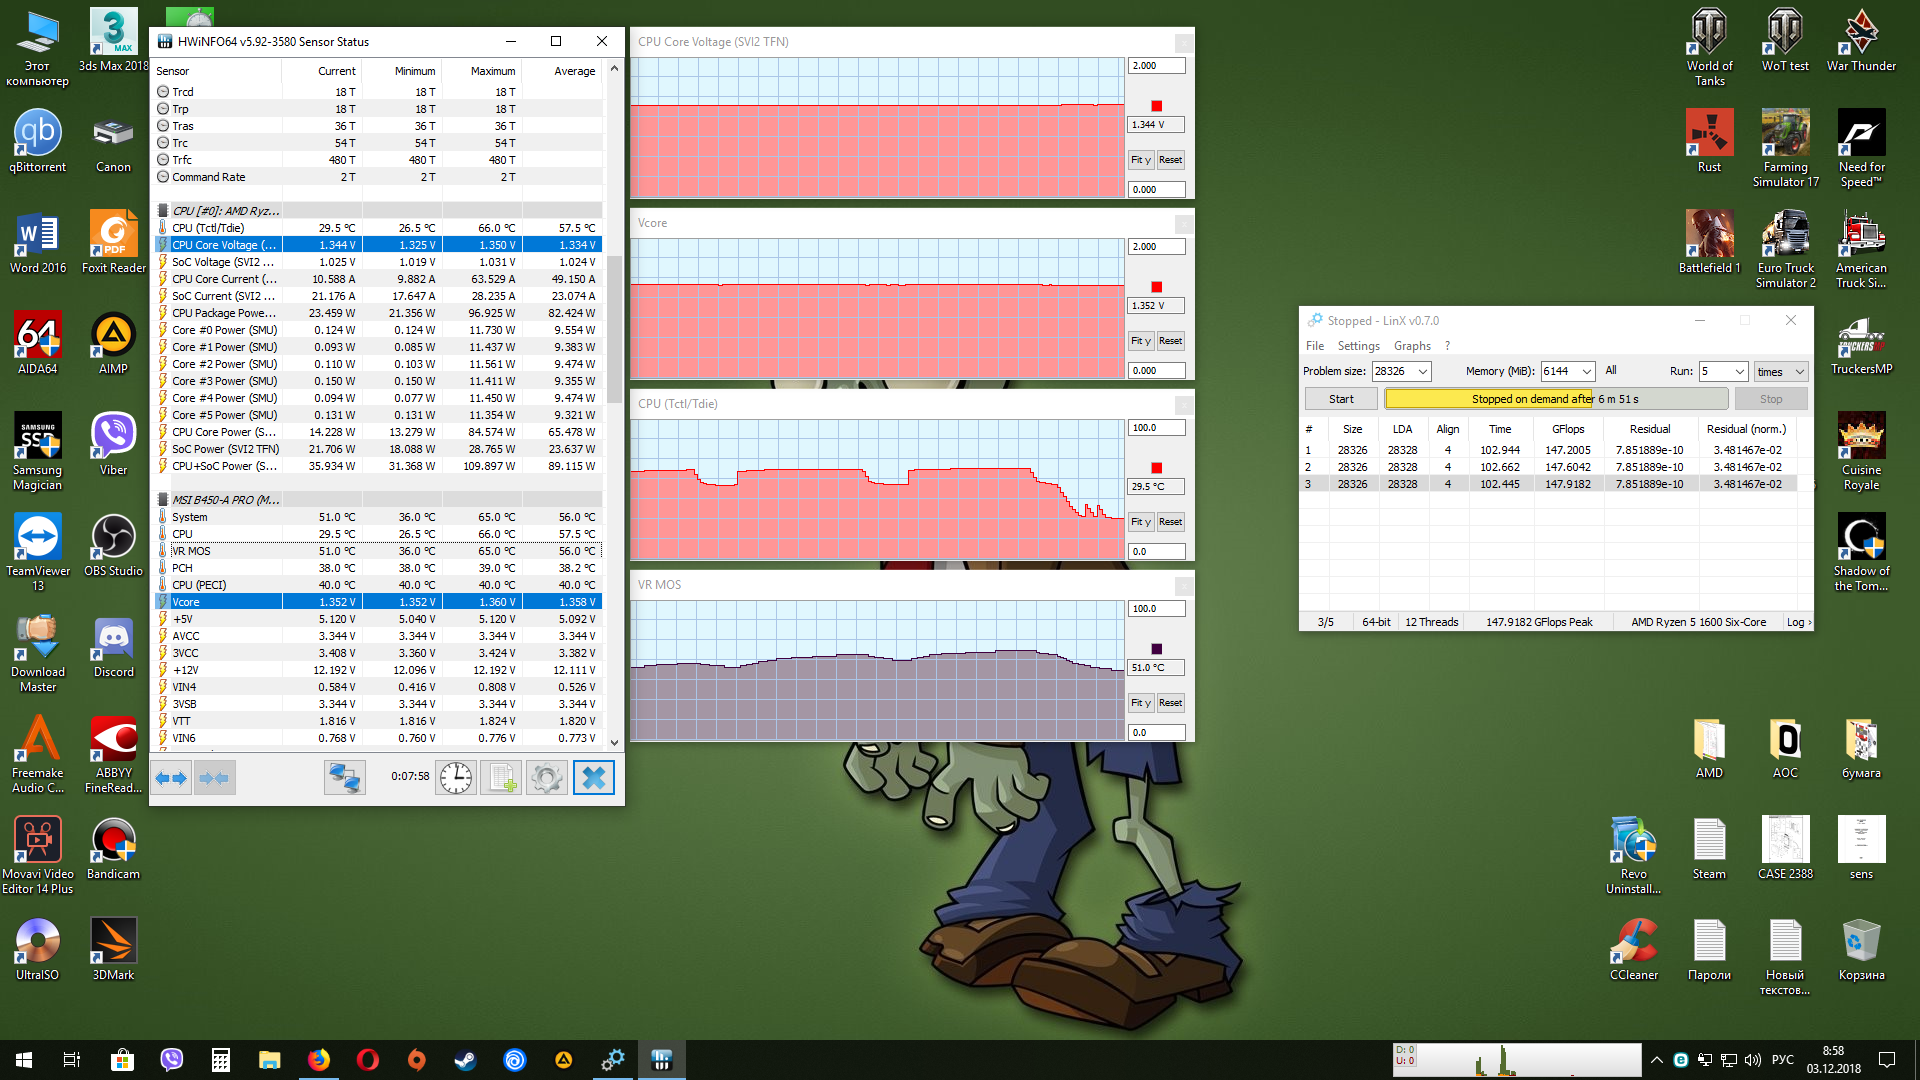Click the red color swatch on Vcore graph
This screenshot has width=1920, height=1080.
click(x=1156, y=287)
